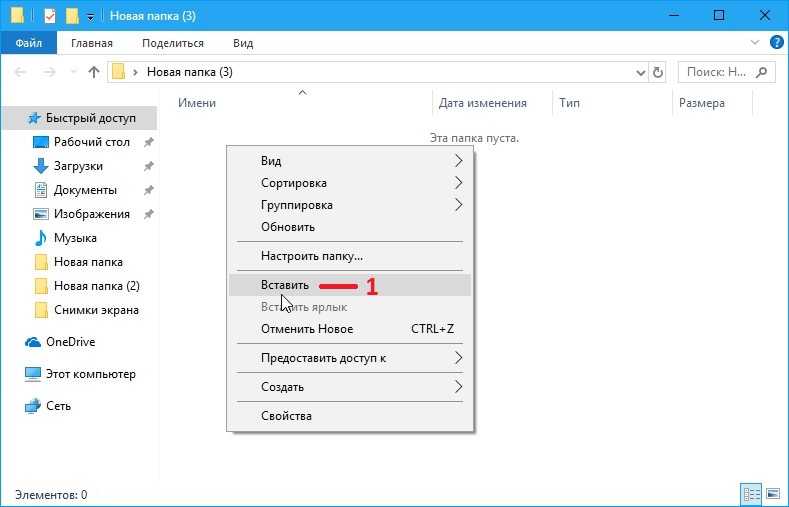The height and width of the screenshot is (507, 789).
Task: Open the Сортировка submenu
Action: (x=350, y=183)
